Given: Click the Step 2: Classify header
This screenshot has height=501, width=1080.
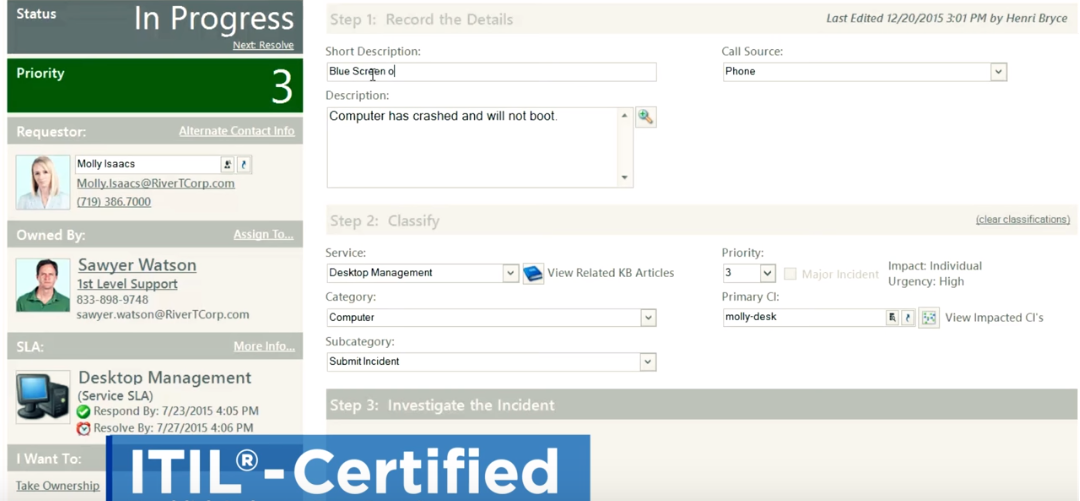Looking at the screenshot, I should pyautogui.click(x=701, y=221).
